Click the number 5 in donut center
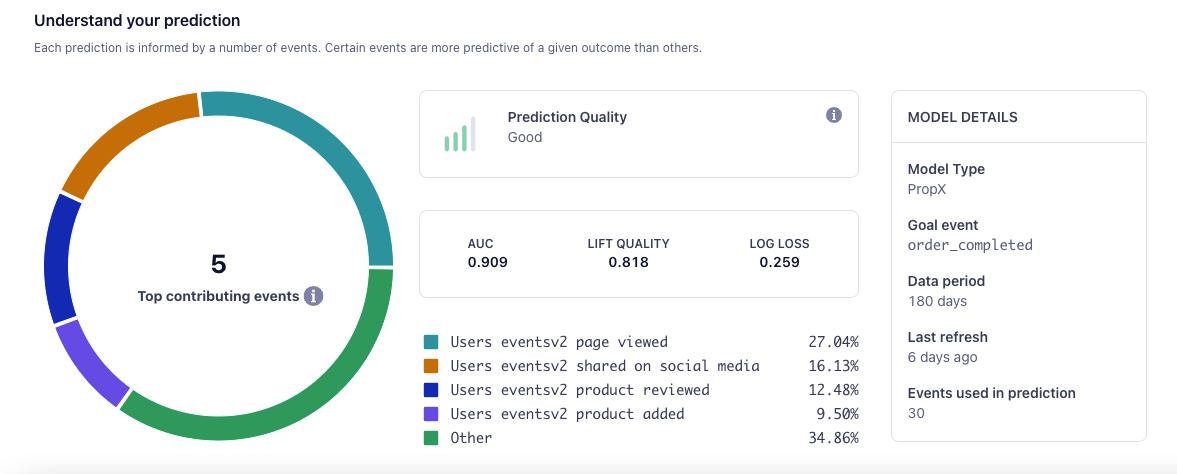Screen dimensions: 1177x474 point(218,264)
